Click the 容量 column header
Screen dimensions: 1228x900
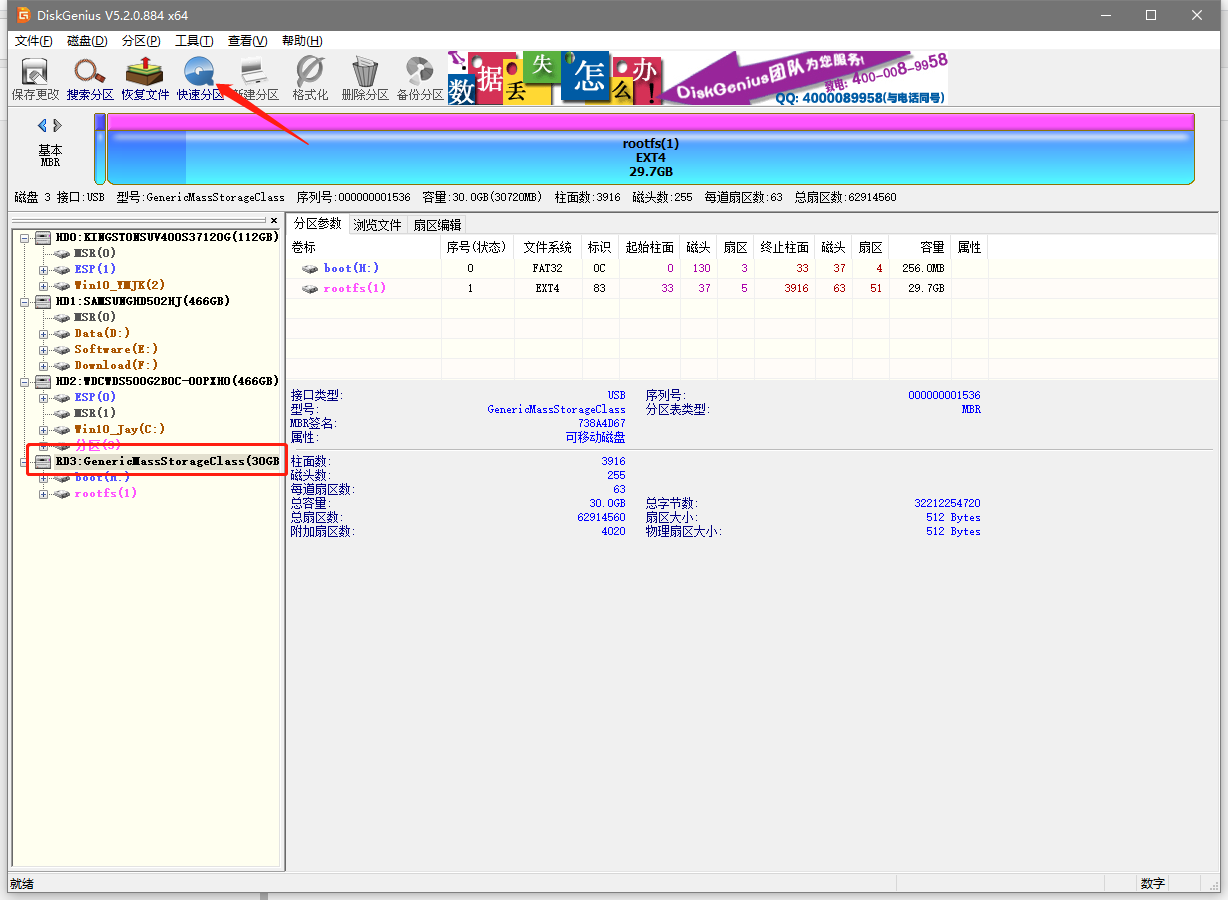[919, 247]
